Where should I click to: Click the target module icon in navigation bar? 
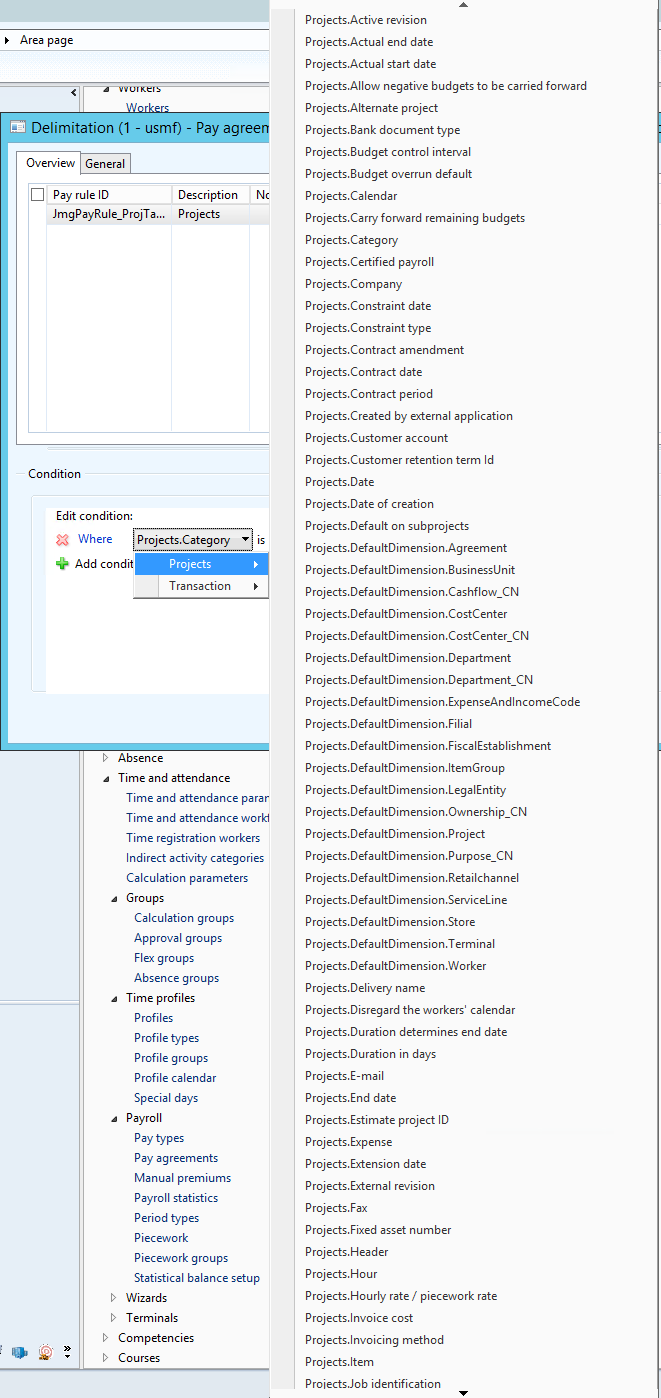(45, 1352)
